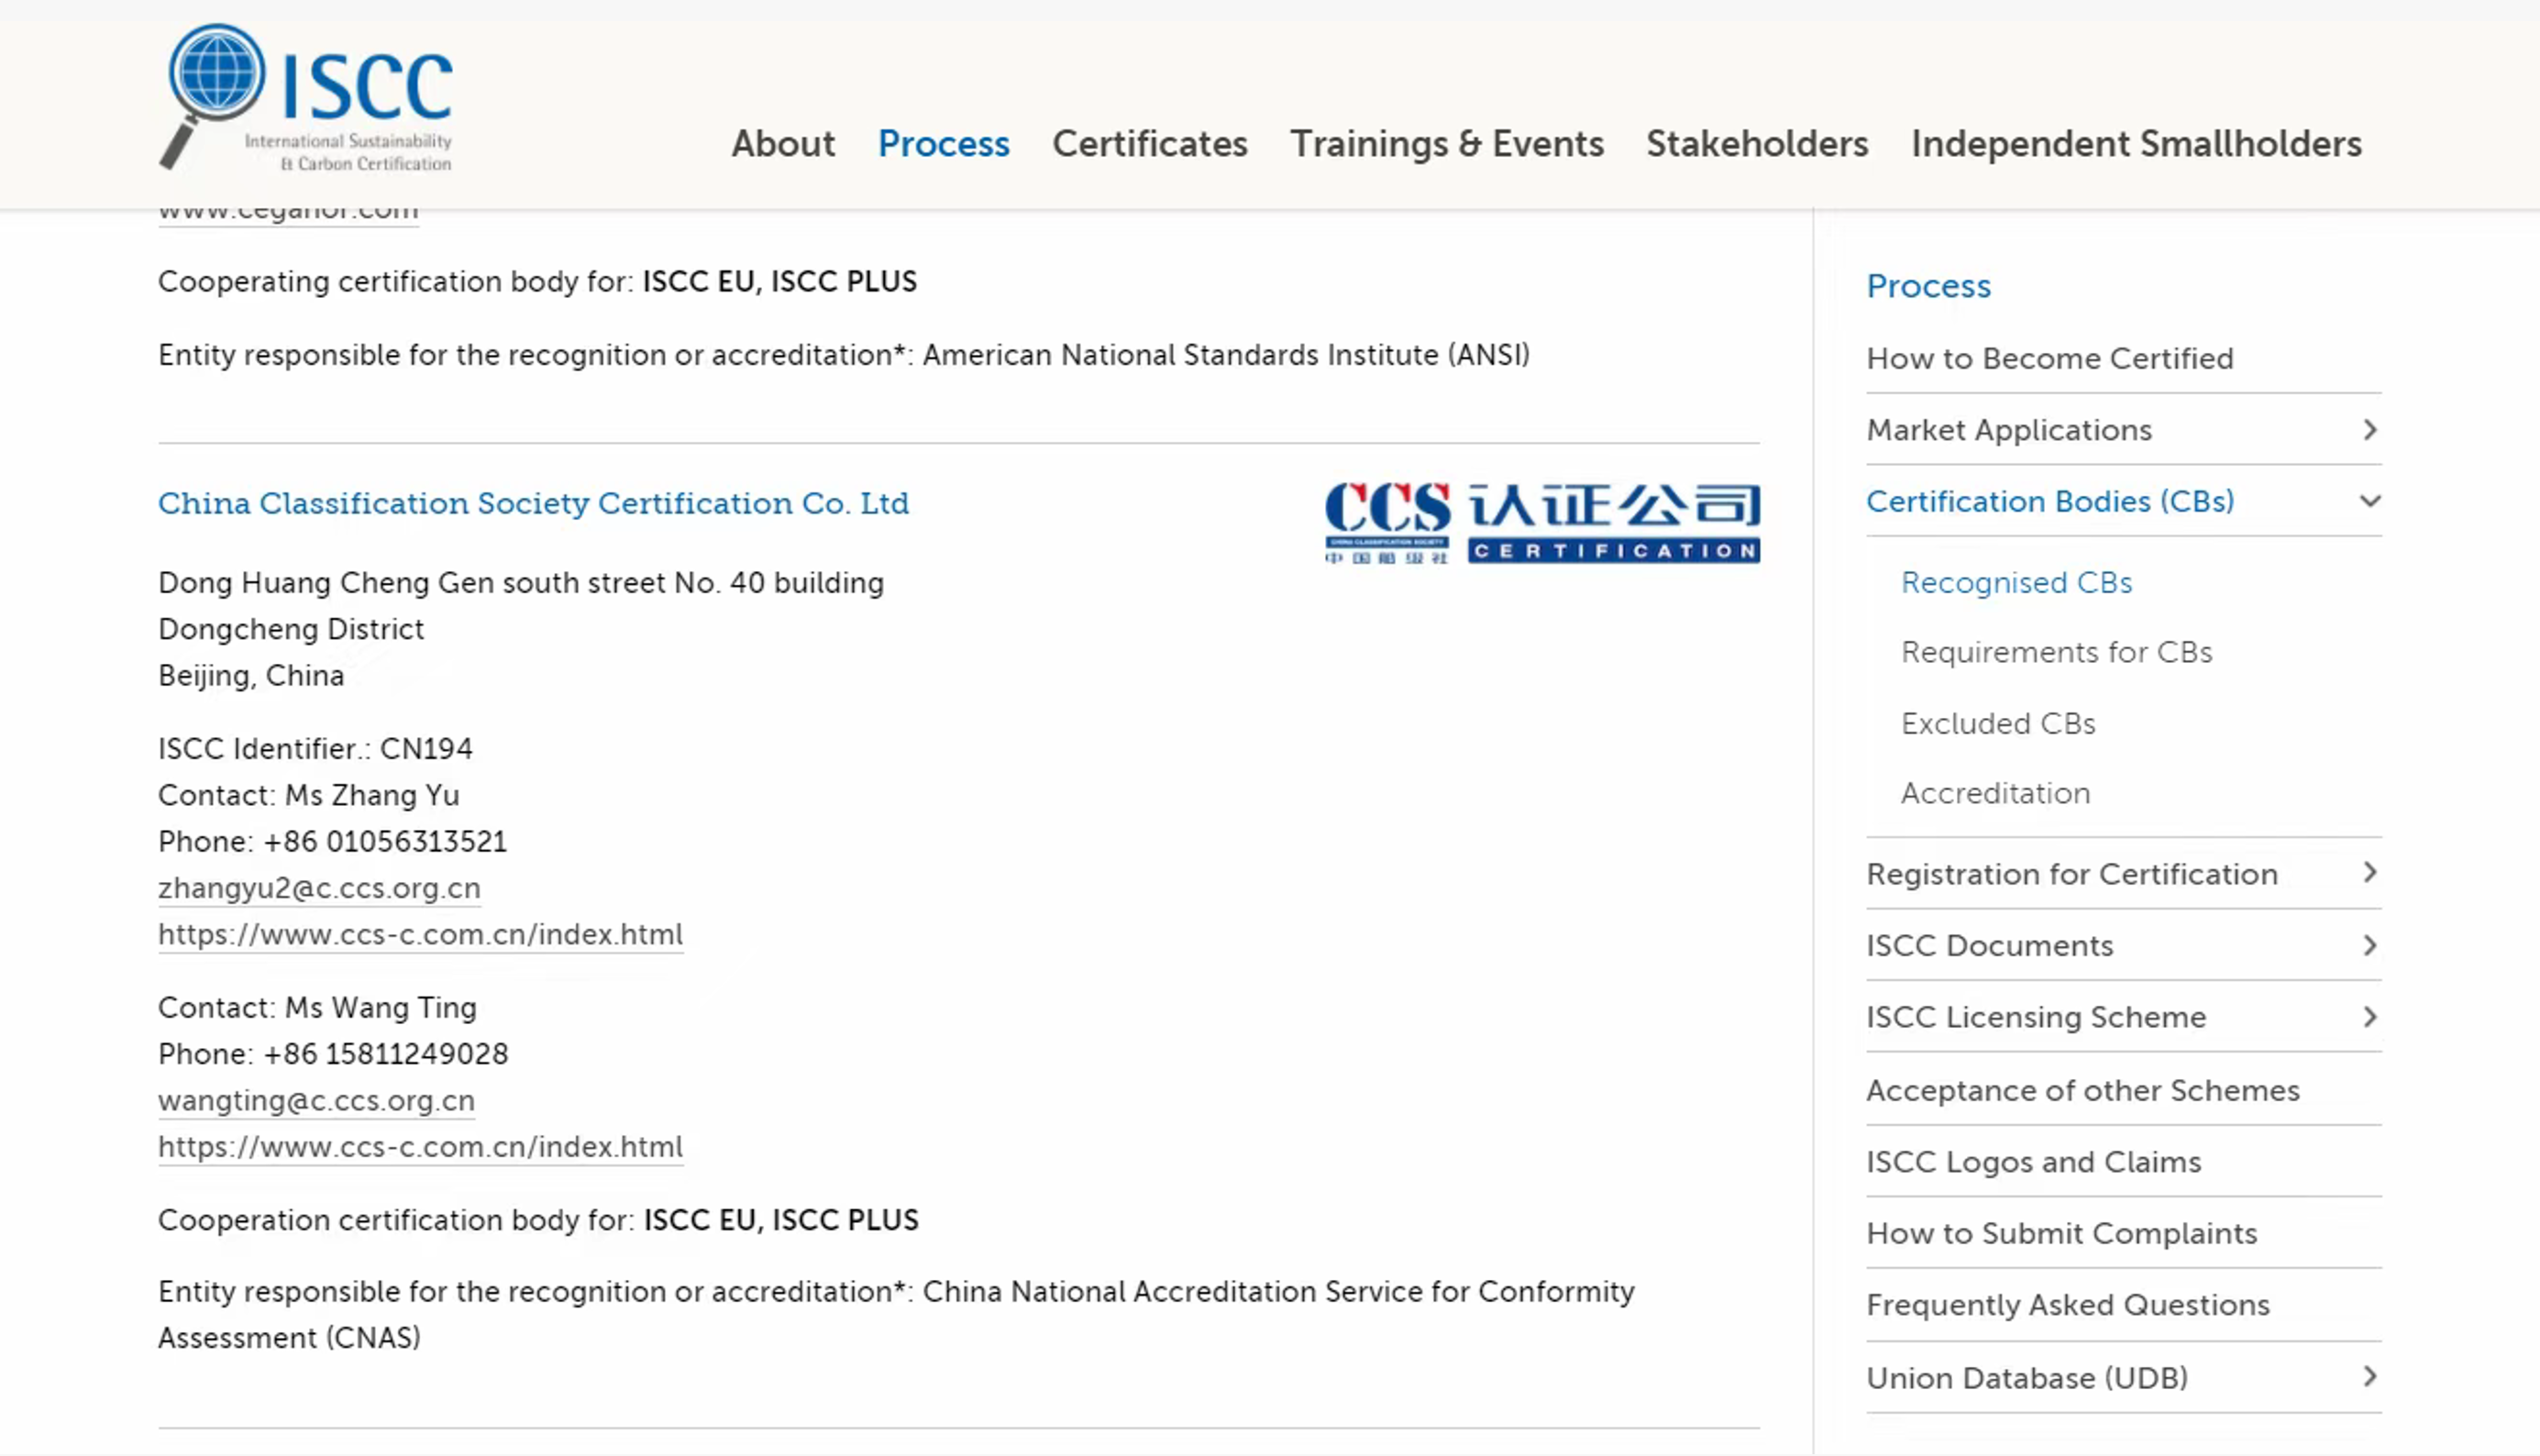2540x1456 pixels.
Task: Open the Process menu in navigation bar
Action: tap(944, 144)
